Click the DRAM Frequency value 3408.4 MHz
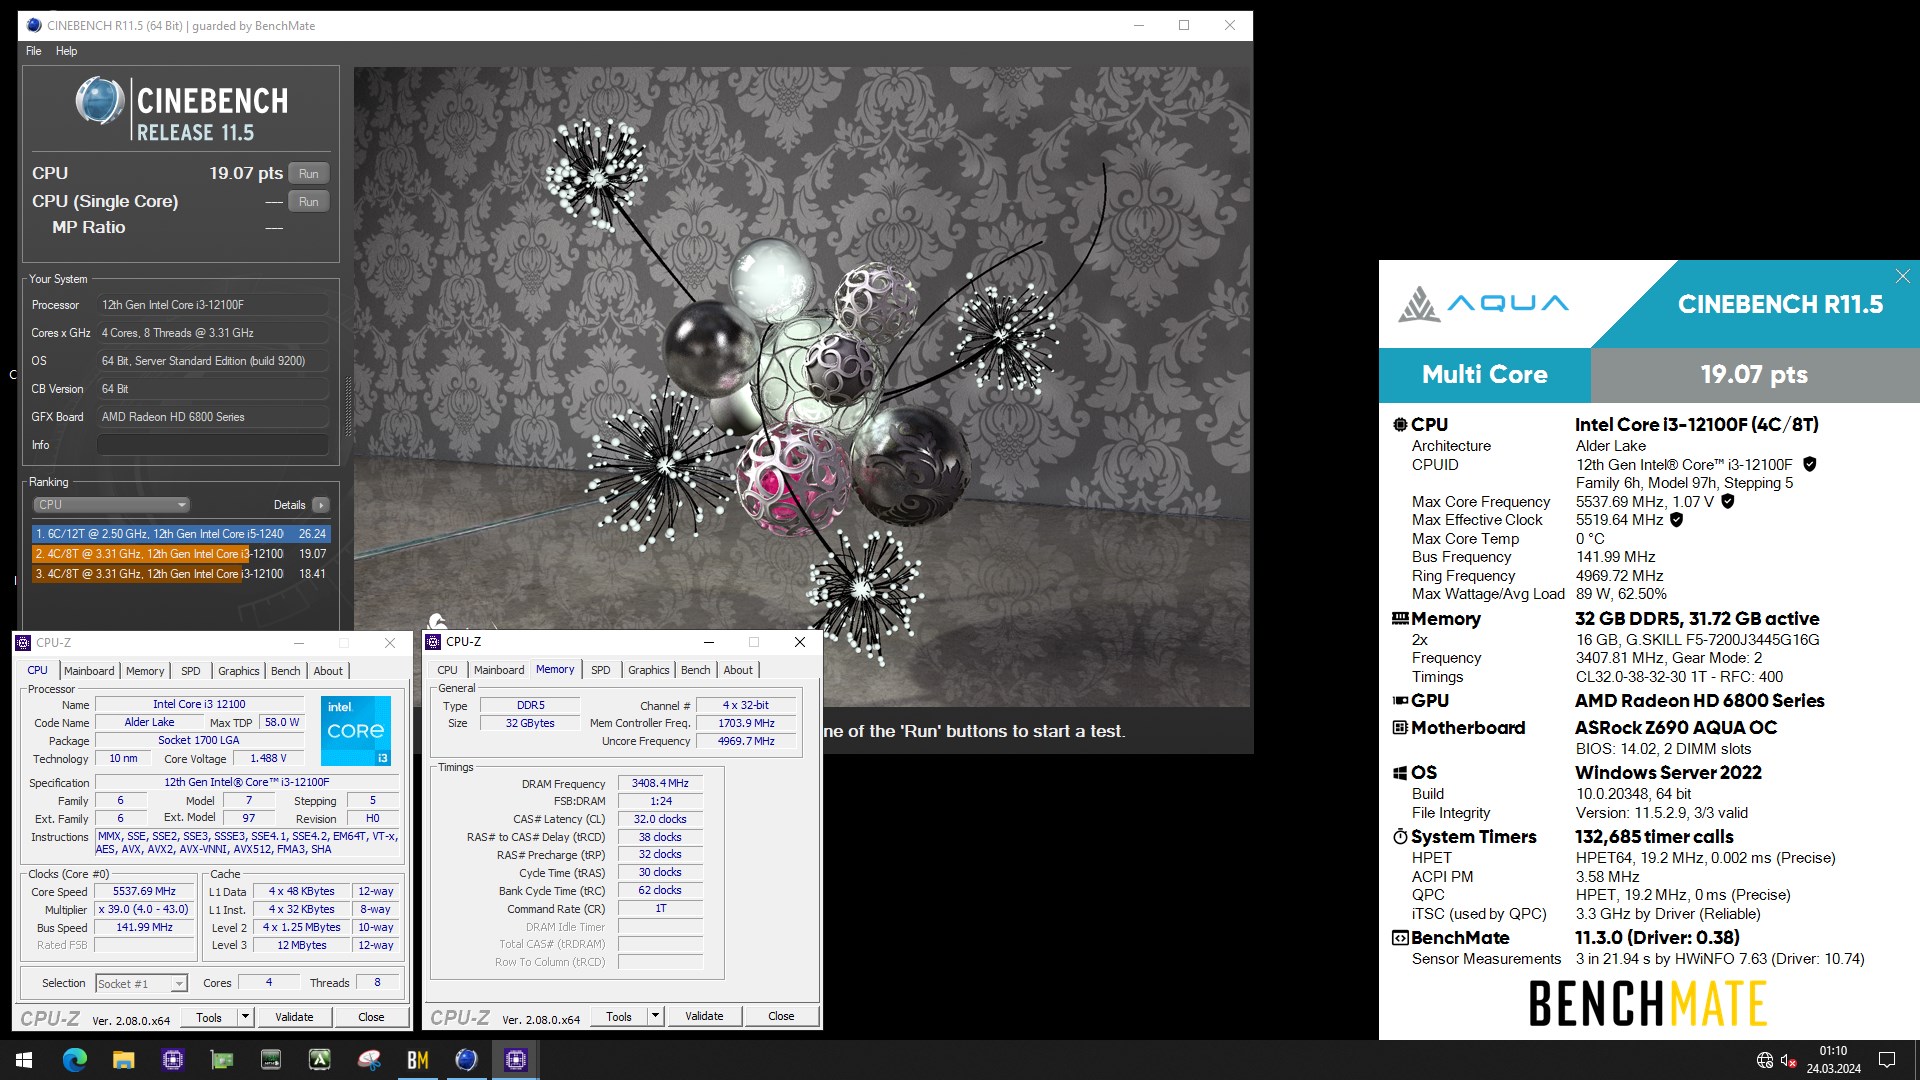Screen dimensions: 1920x1080 [x=660, y=784]
